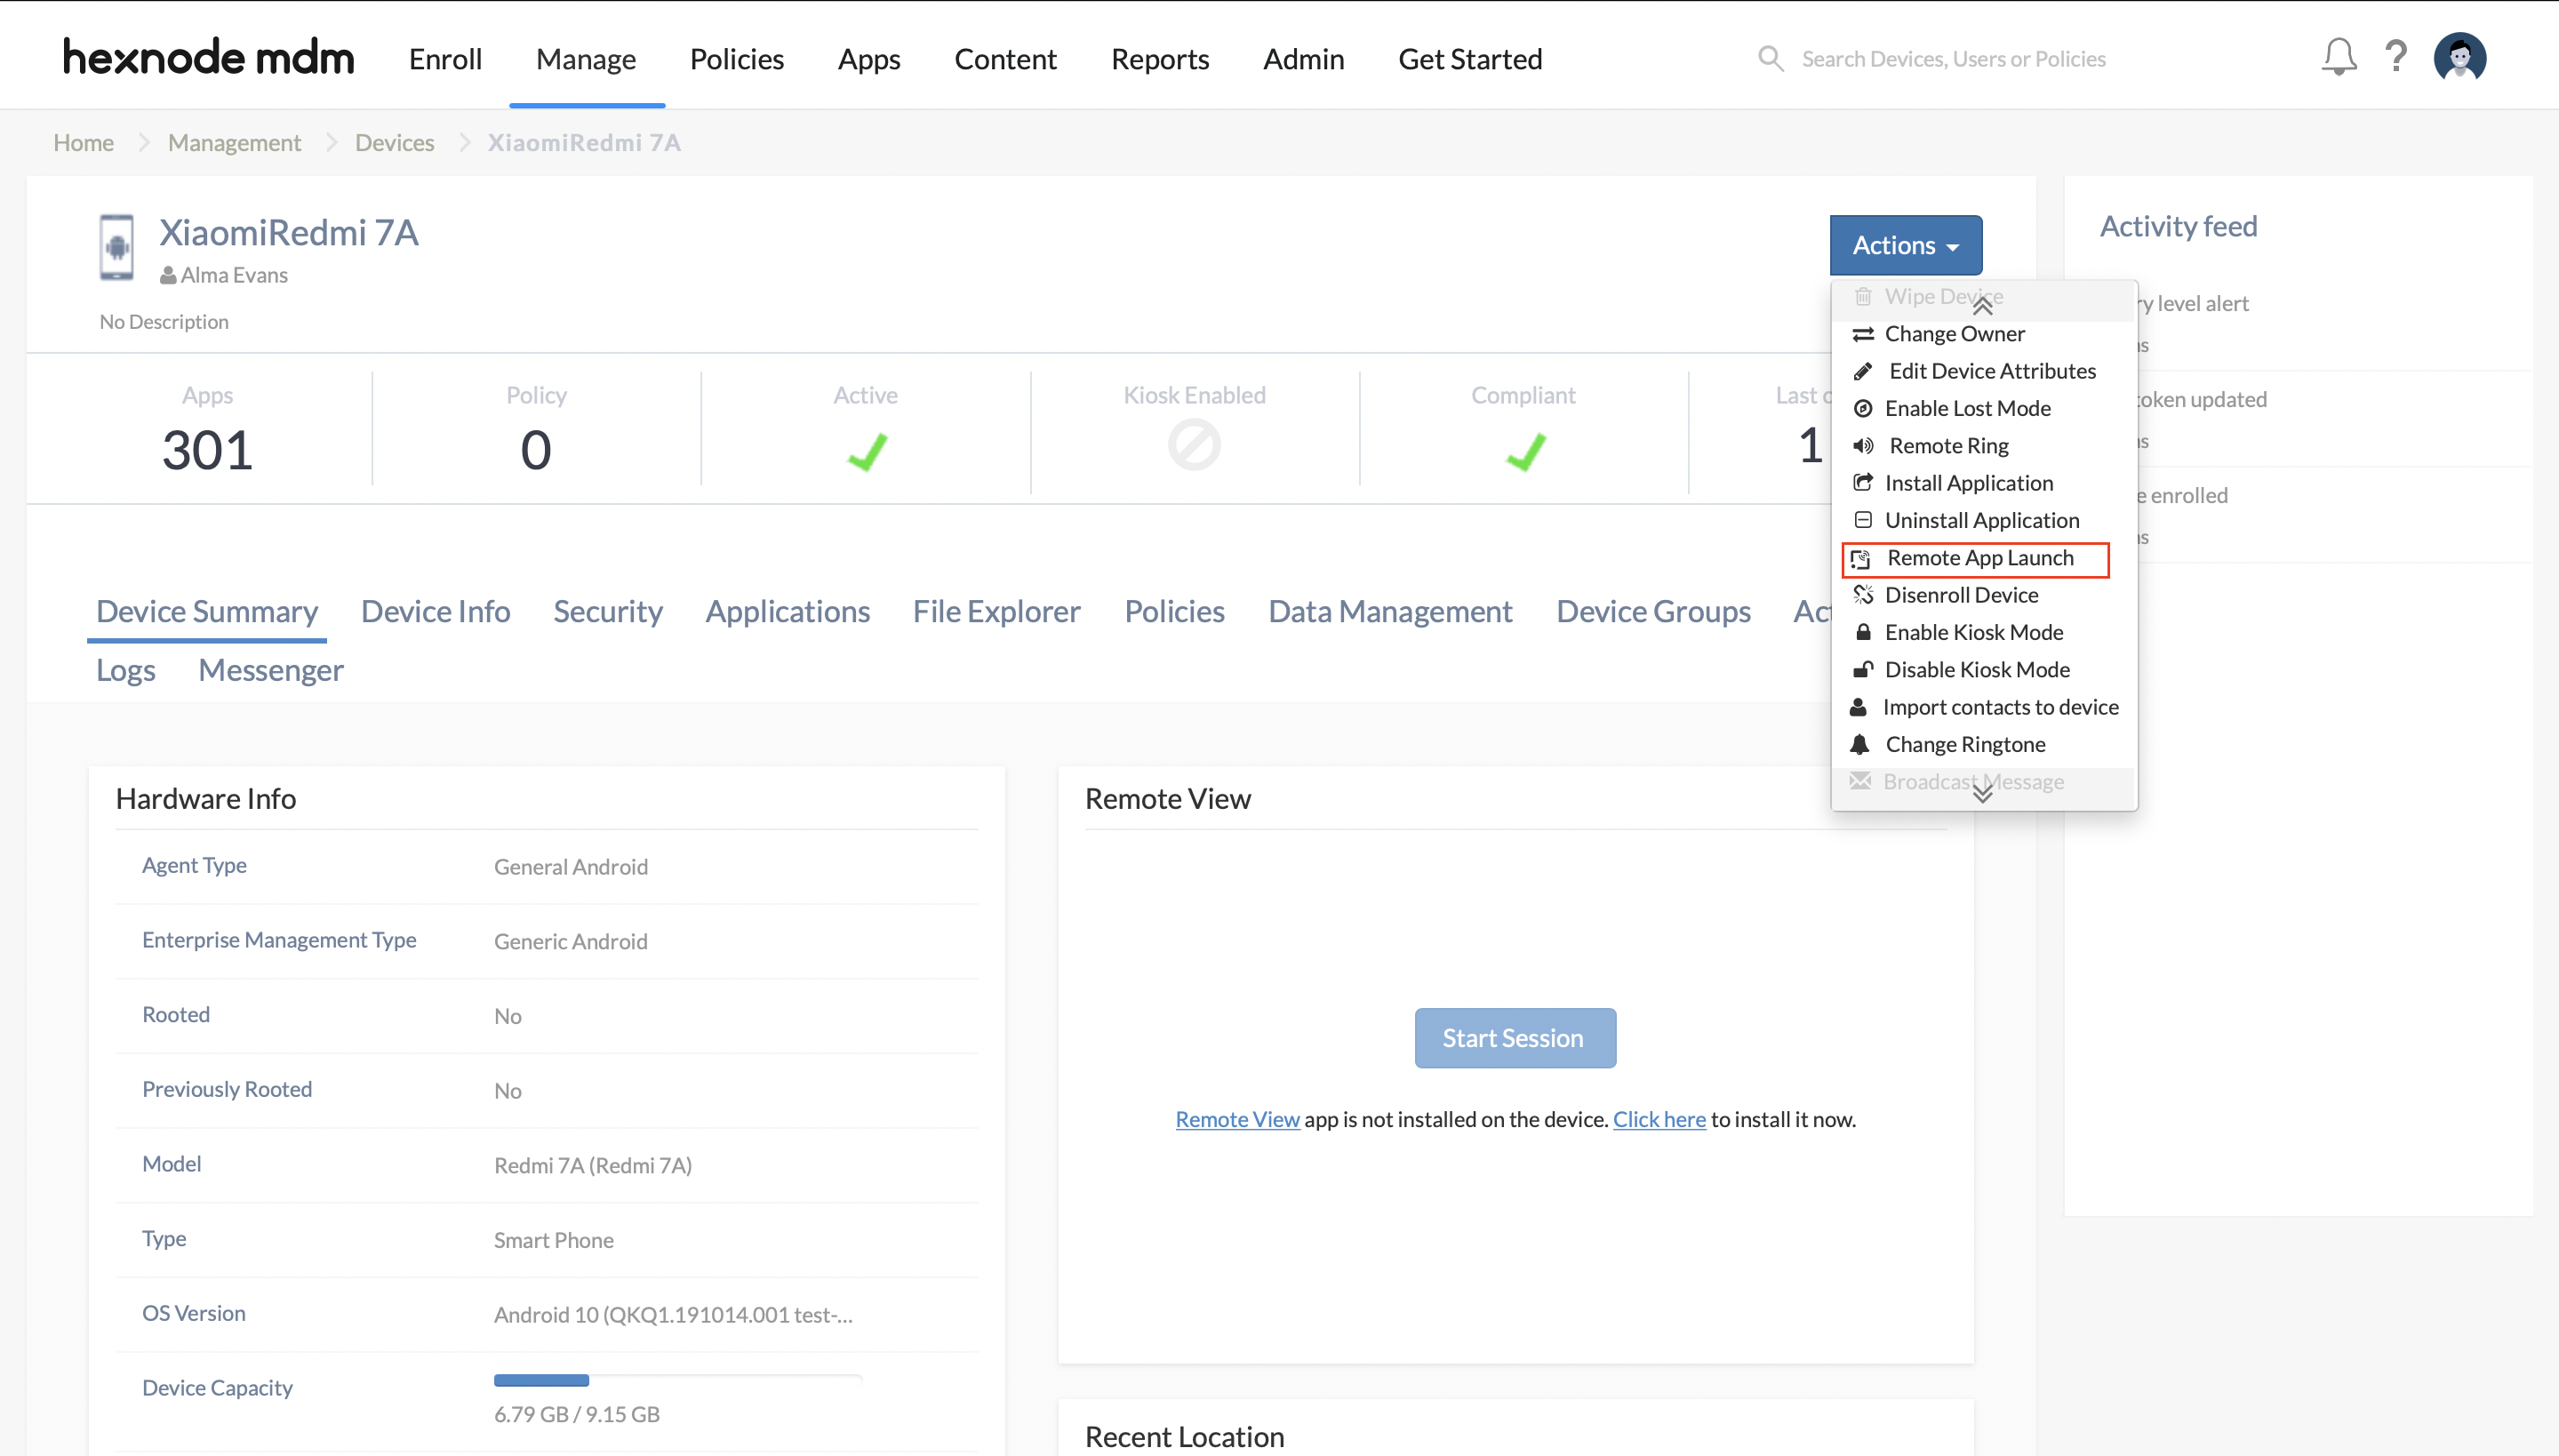This screenshot has width=2559, height=1456.
Task: Click the Remote App Launch icon
Action: pyautogui.click(x=1860, y=558)
